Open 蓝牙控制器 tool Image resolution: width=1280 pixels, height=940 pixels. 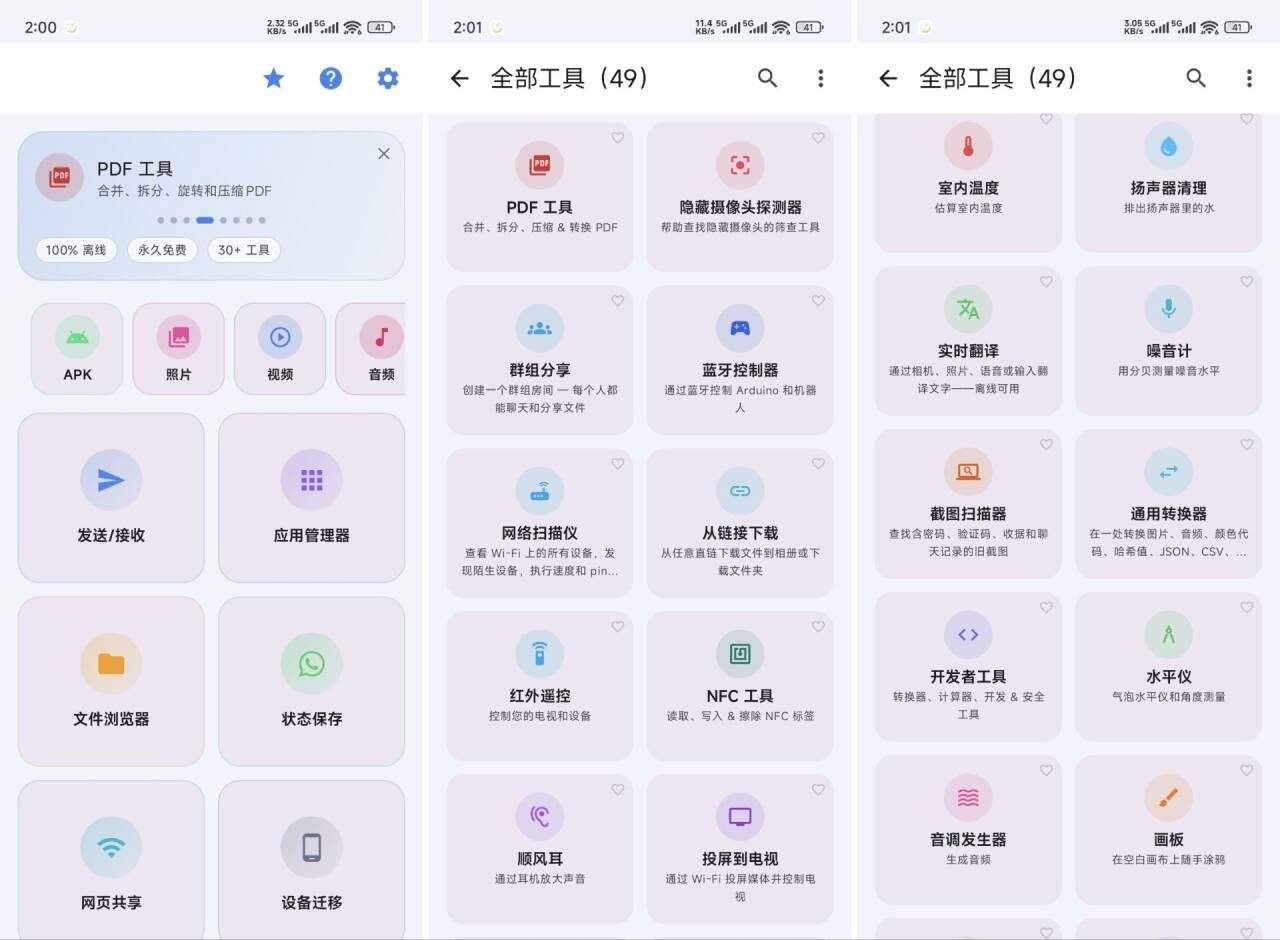point(740,360)
